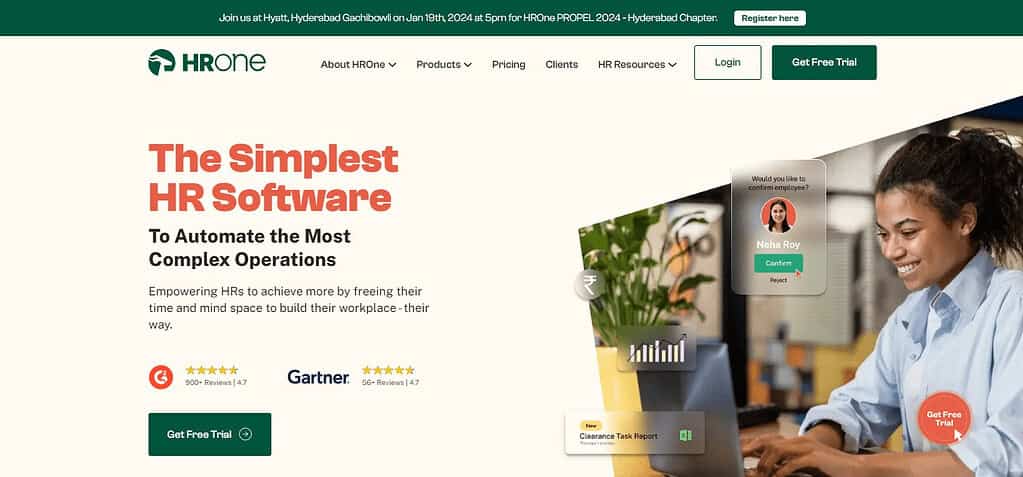This screenshot has height=477, width=1023.
Task: Open the Clients page
Action: coord(562,64)
